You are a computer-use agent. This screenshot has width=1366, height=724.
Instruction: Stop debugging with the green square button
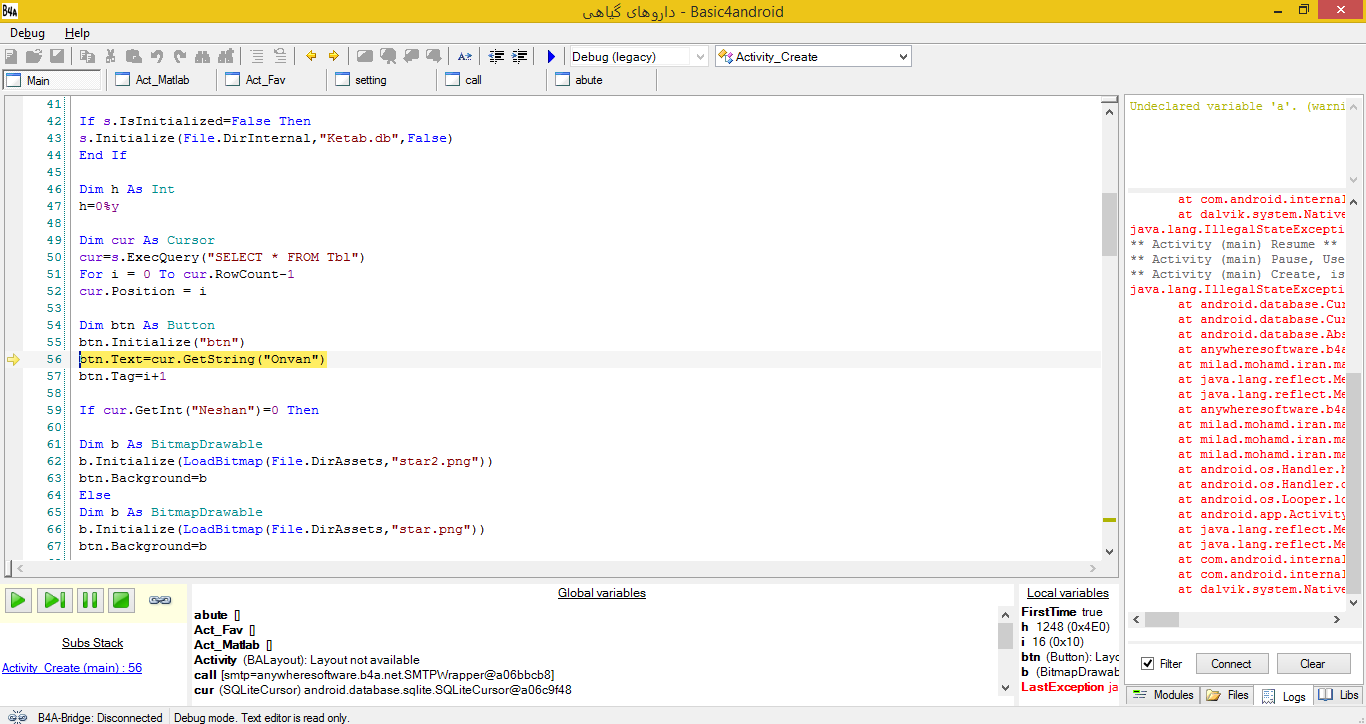121,600
